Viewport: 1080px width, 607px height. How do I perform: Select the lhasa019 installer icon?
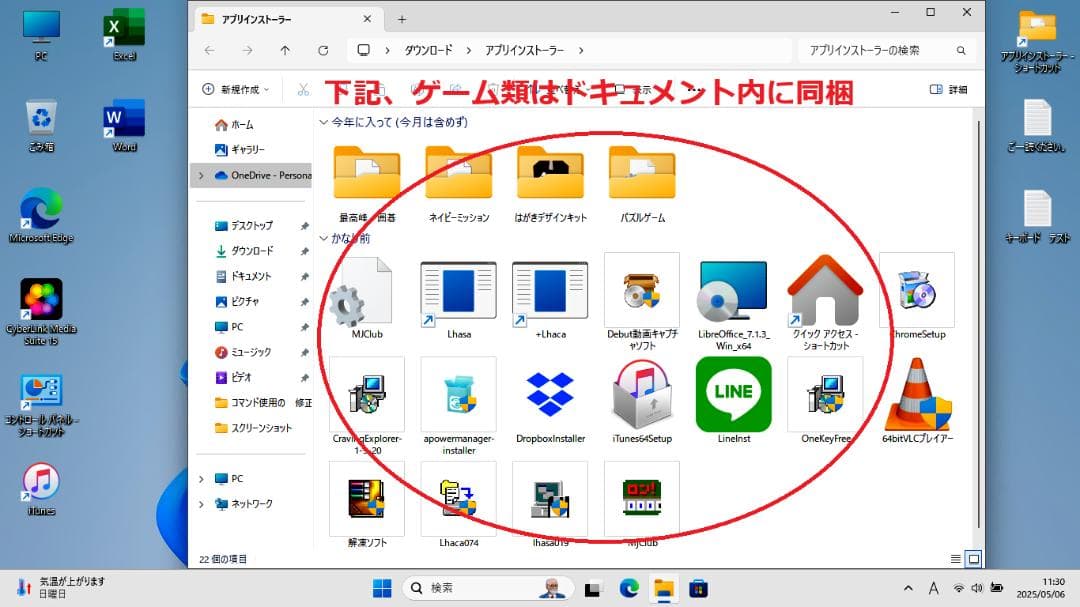tap(550, 499)
